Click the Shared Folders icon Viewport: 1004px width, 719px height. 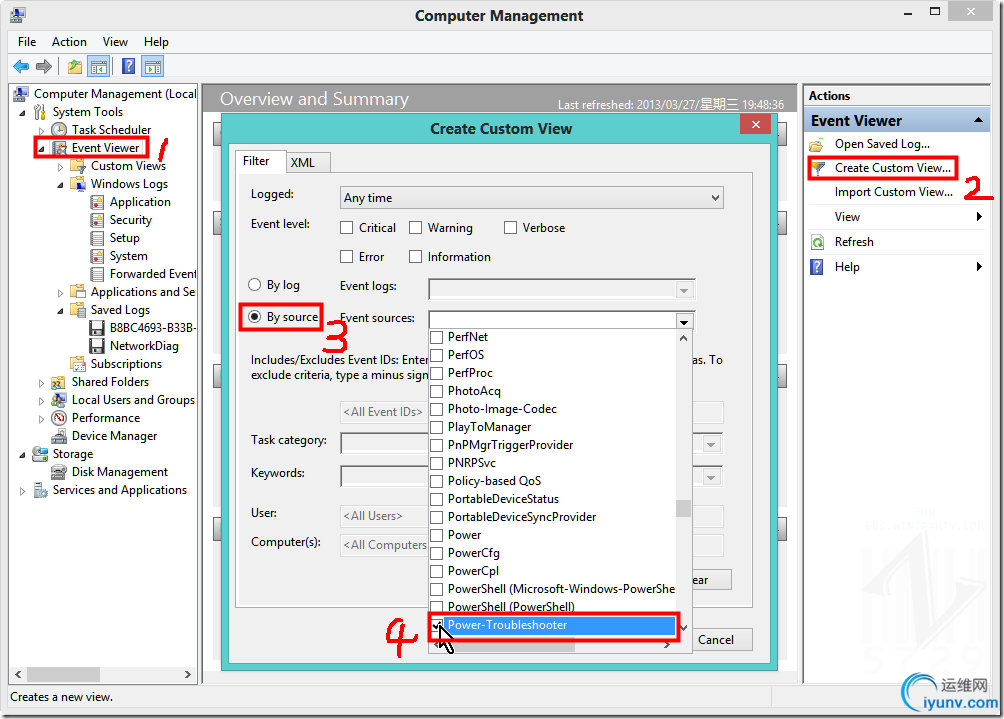point(59,382)
